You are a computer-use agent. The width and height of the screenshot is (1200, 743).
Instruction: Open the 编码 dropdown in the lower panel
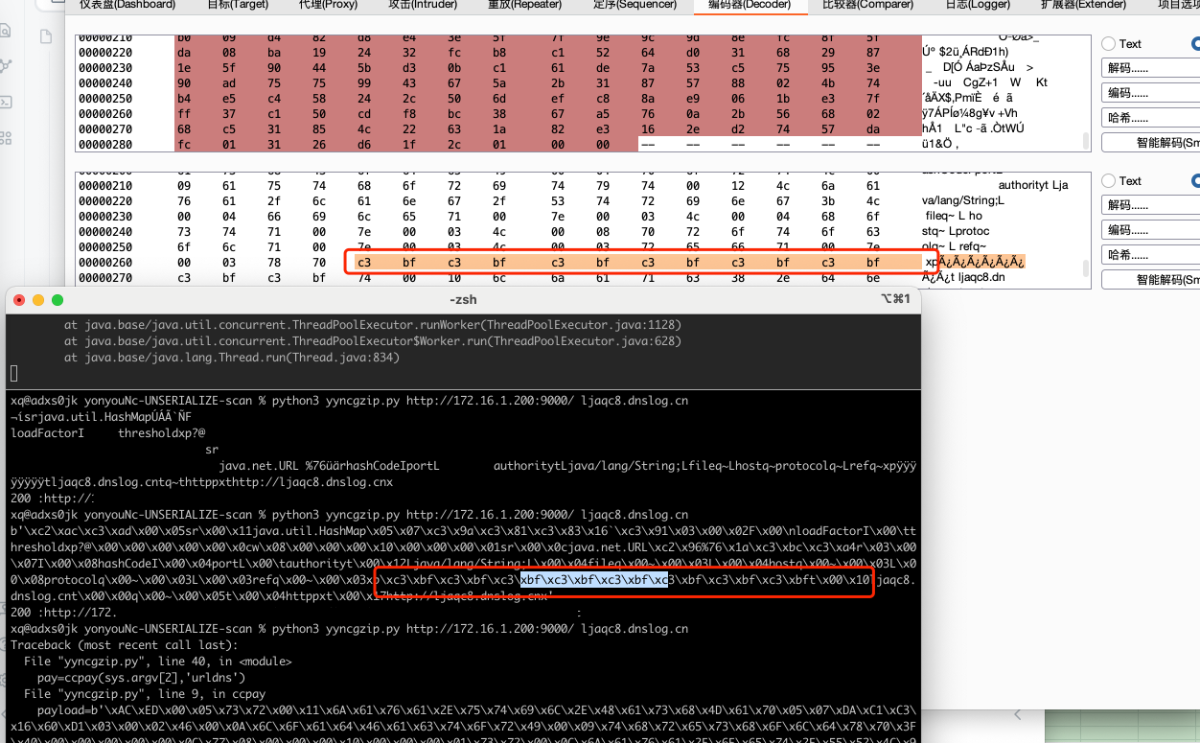(1150, 230)
